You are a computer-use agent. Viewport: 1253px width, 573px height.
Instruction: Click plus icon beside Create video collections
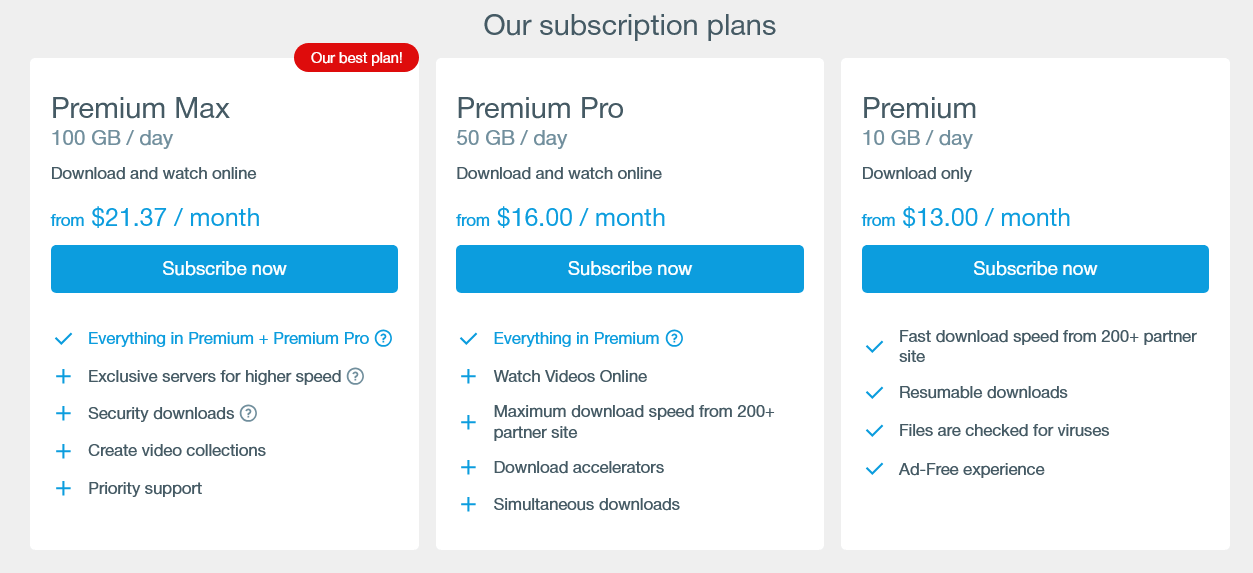pyautogui.click(x=64, y=451)
